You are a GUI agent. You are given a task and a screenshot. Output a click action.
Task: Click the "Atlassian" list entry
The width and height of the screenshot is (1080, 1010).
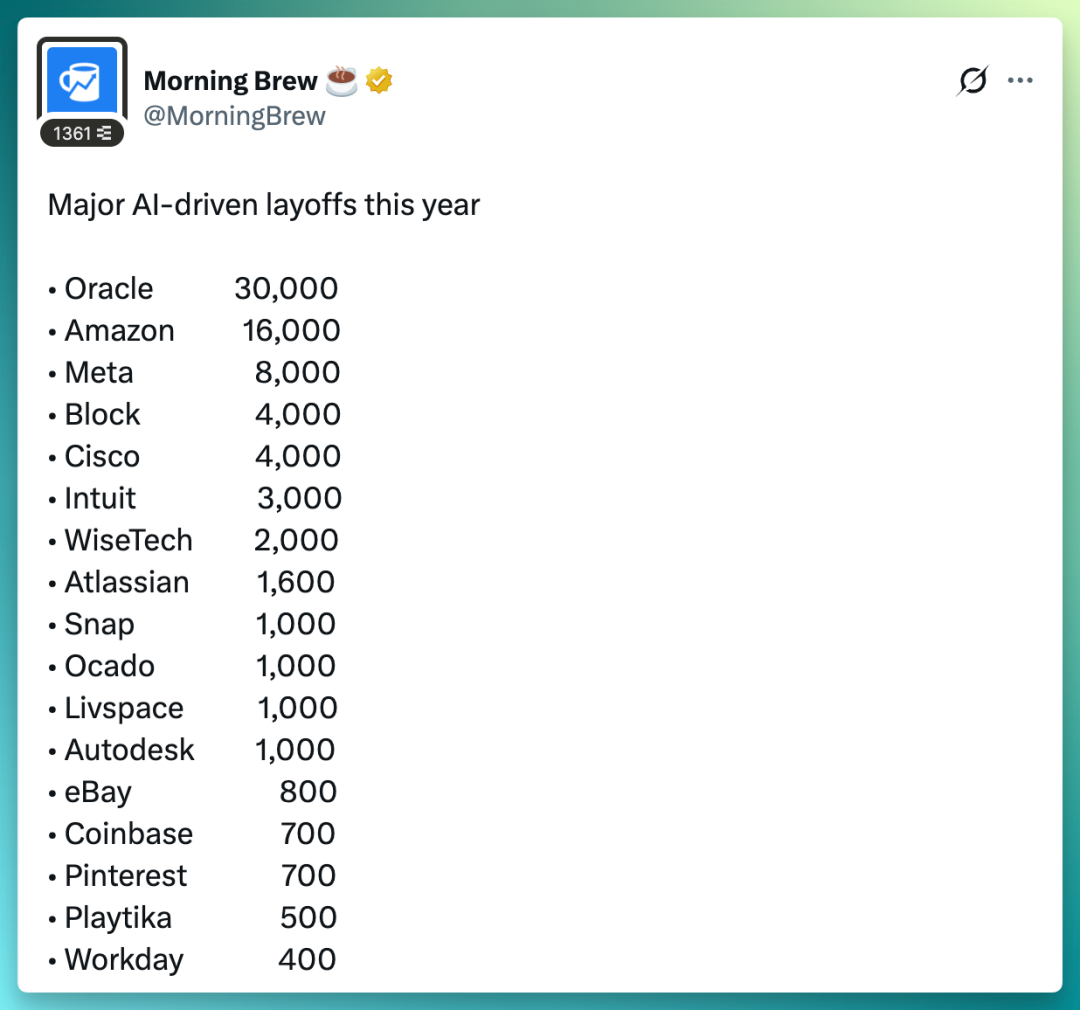click(127, 582)
